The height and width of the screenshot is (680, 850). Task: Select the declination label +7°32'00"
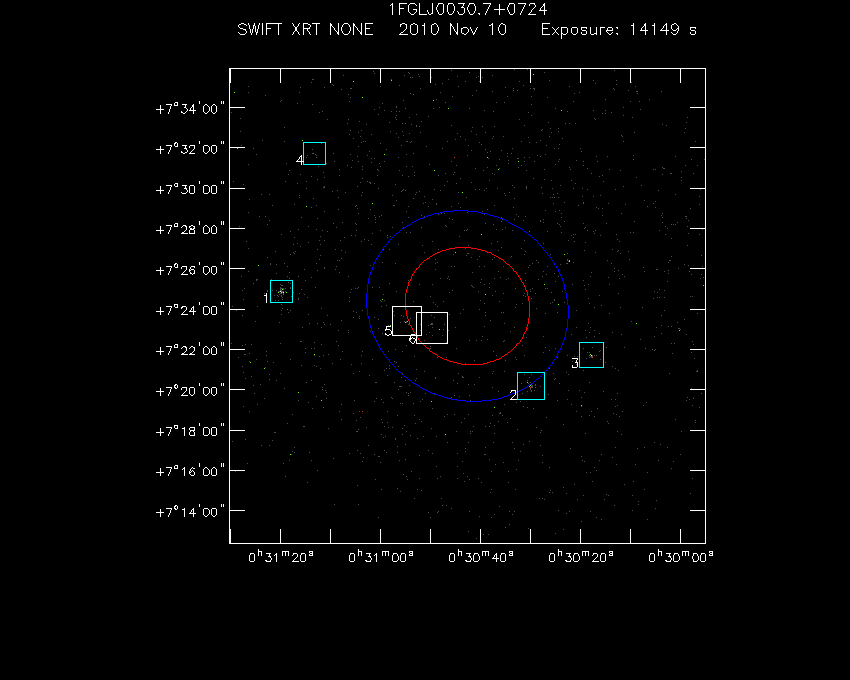click(x=190, y=149)
